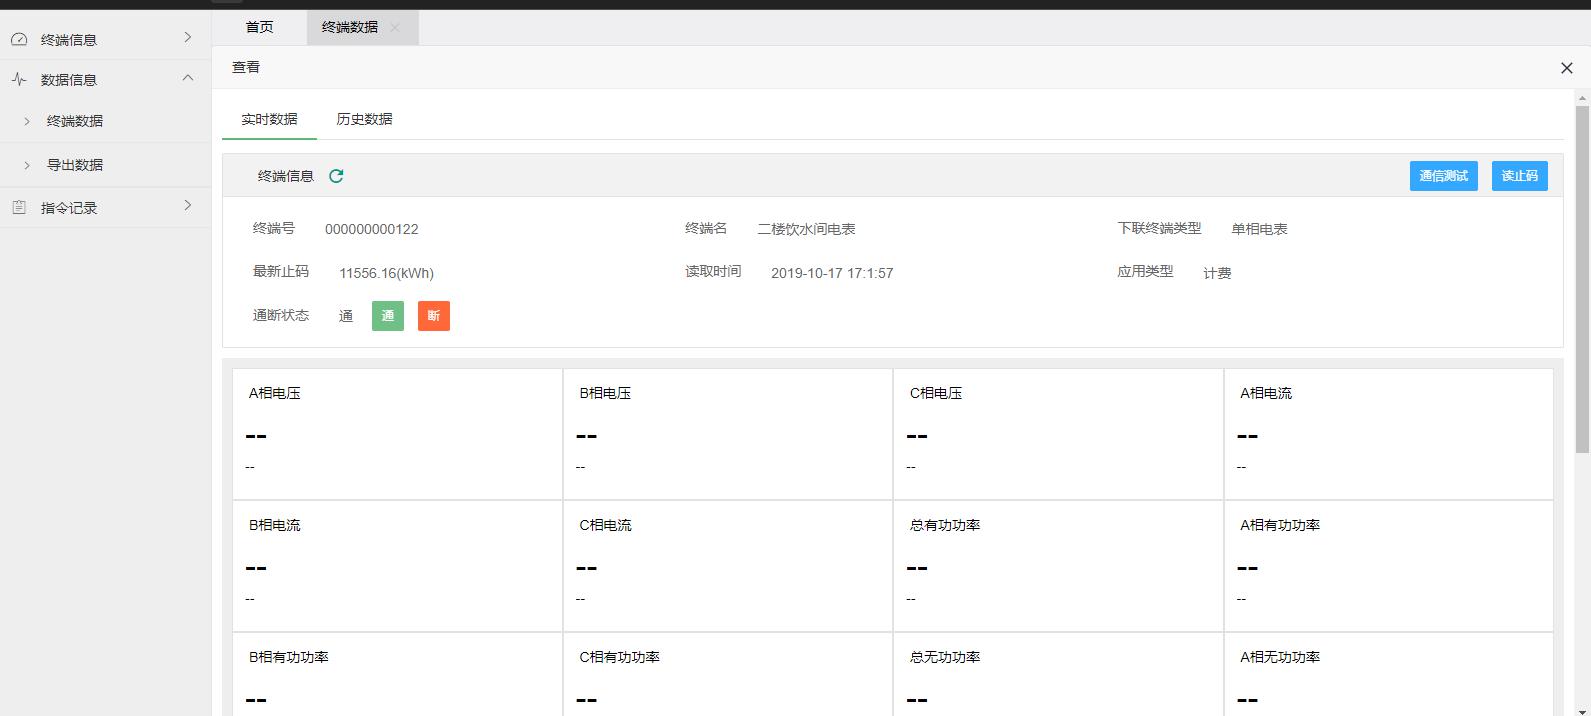The height and width of the screenshot is (716, 1591).
Task: Open 导出数据 in the sidebar
Action: point(75,165)
